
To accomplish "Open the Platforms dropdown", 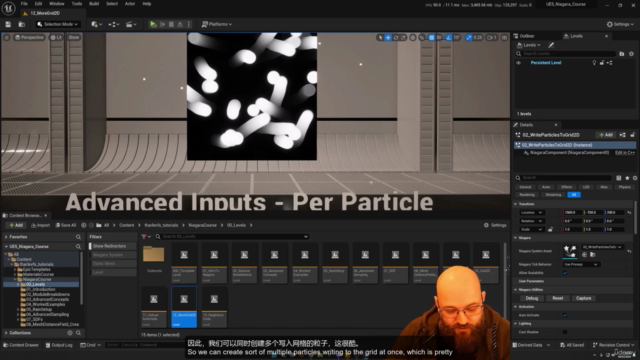I will (217, 24).
